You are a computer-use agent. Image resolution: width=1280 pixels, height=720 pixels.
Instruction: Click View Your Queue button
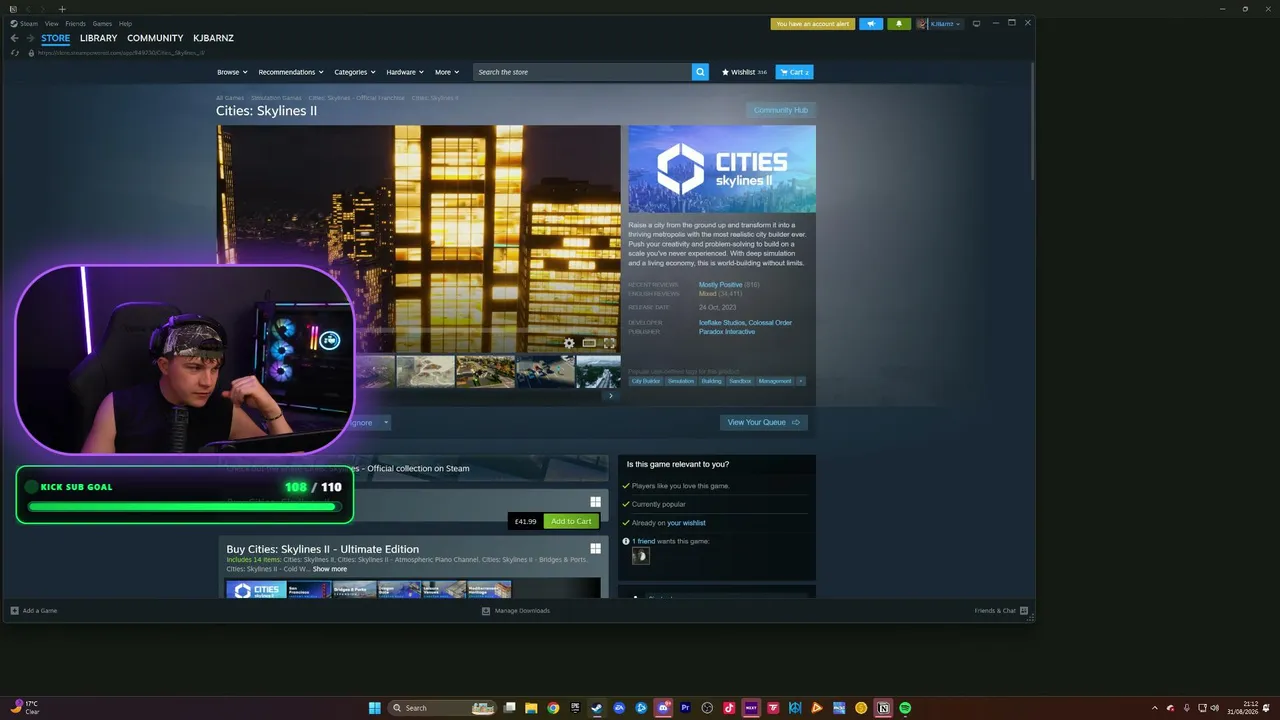click(x=764, y=423)
